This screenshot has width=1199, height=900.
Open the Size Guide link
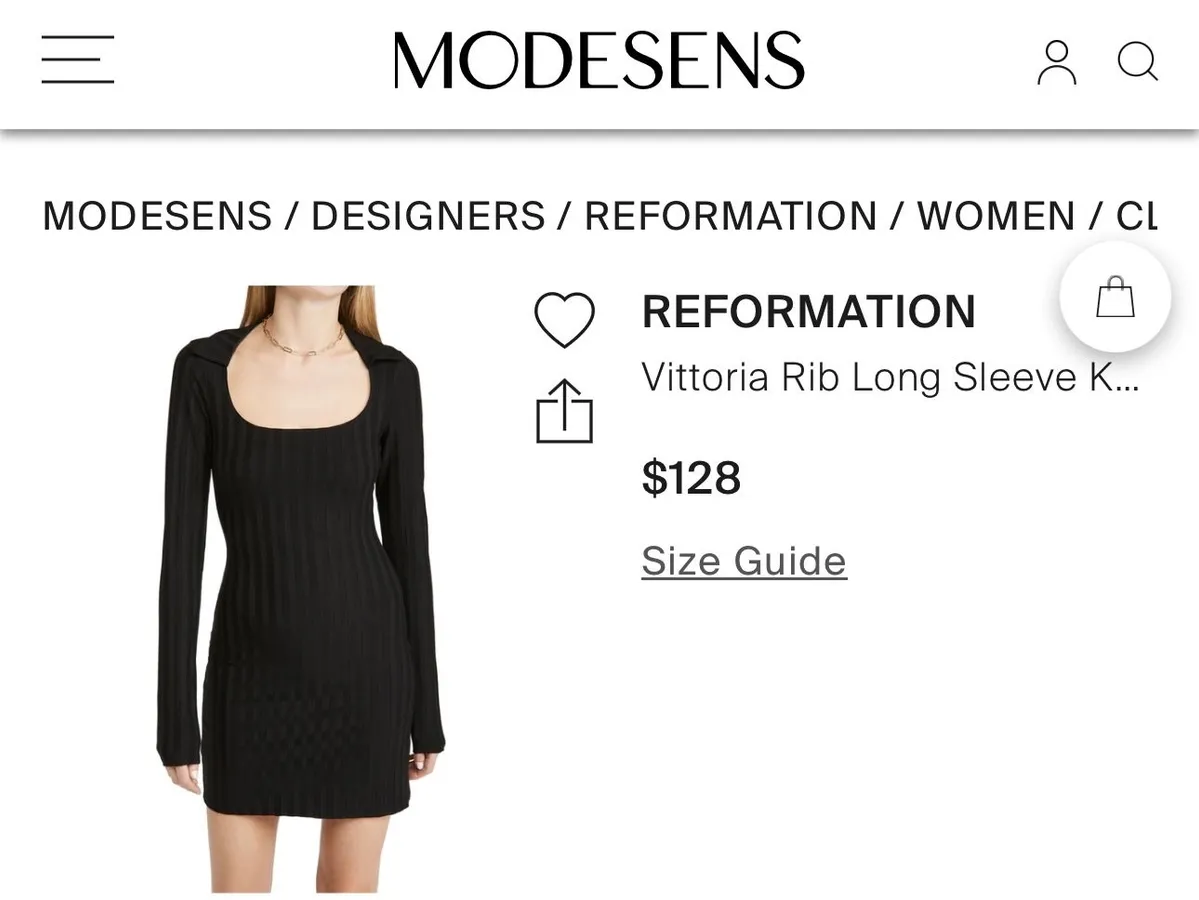pos(742,560)
